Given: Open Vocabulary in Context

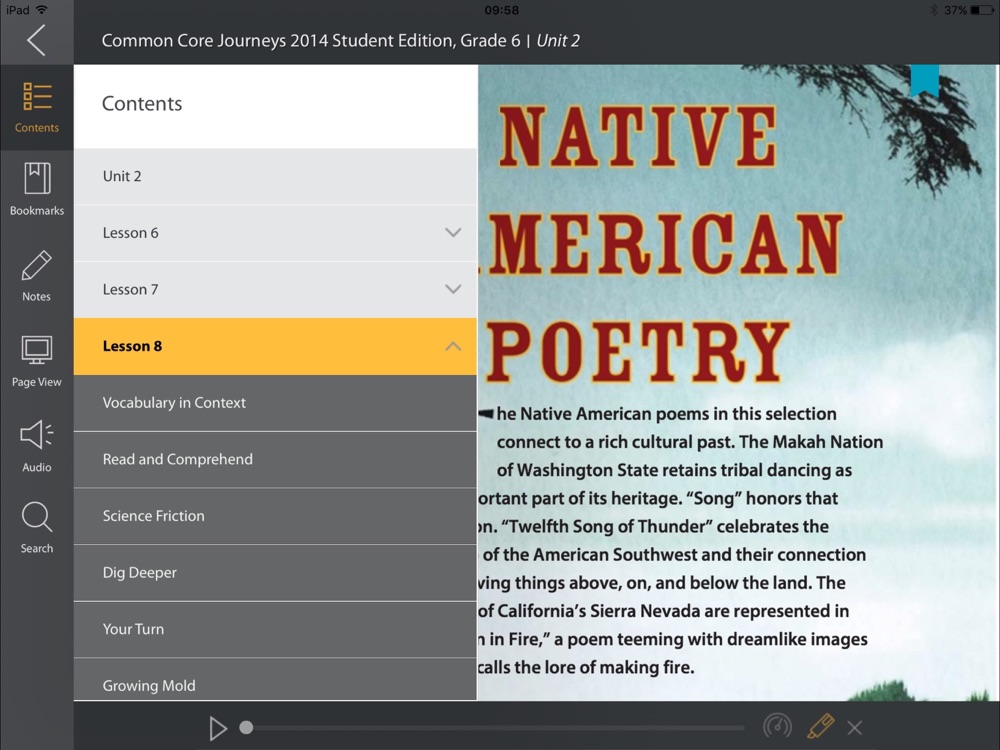Looking at the screenshot, I should pyautogui.click(x=174, y=403).
